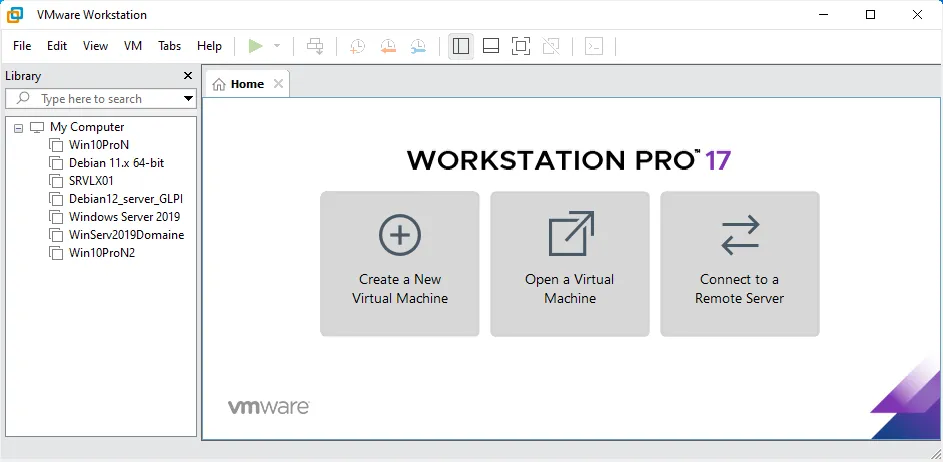
Task: Open the Help menu
Action: pos(209,46)
